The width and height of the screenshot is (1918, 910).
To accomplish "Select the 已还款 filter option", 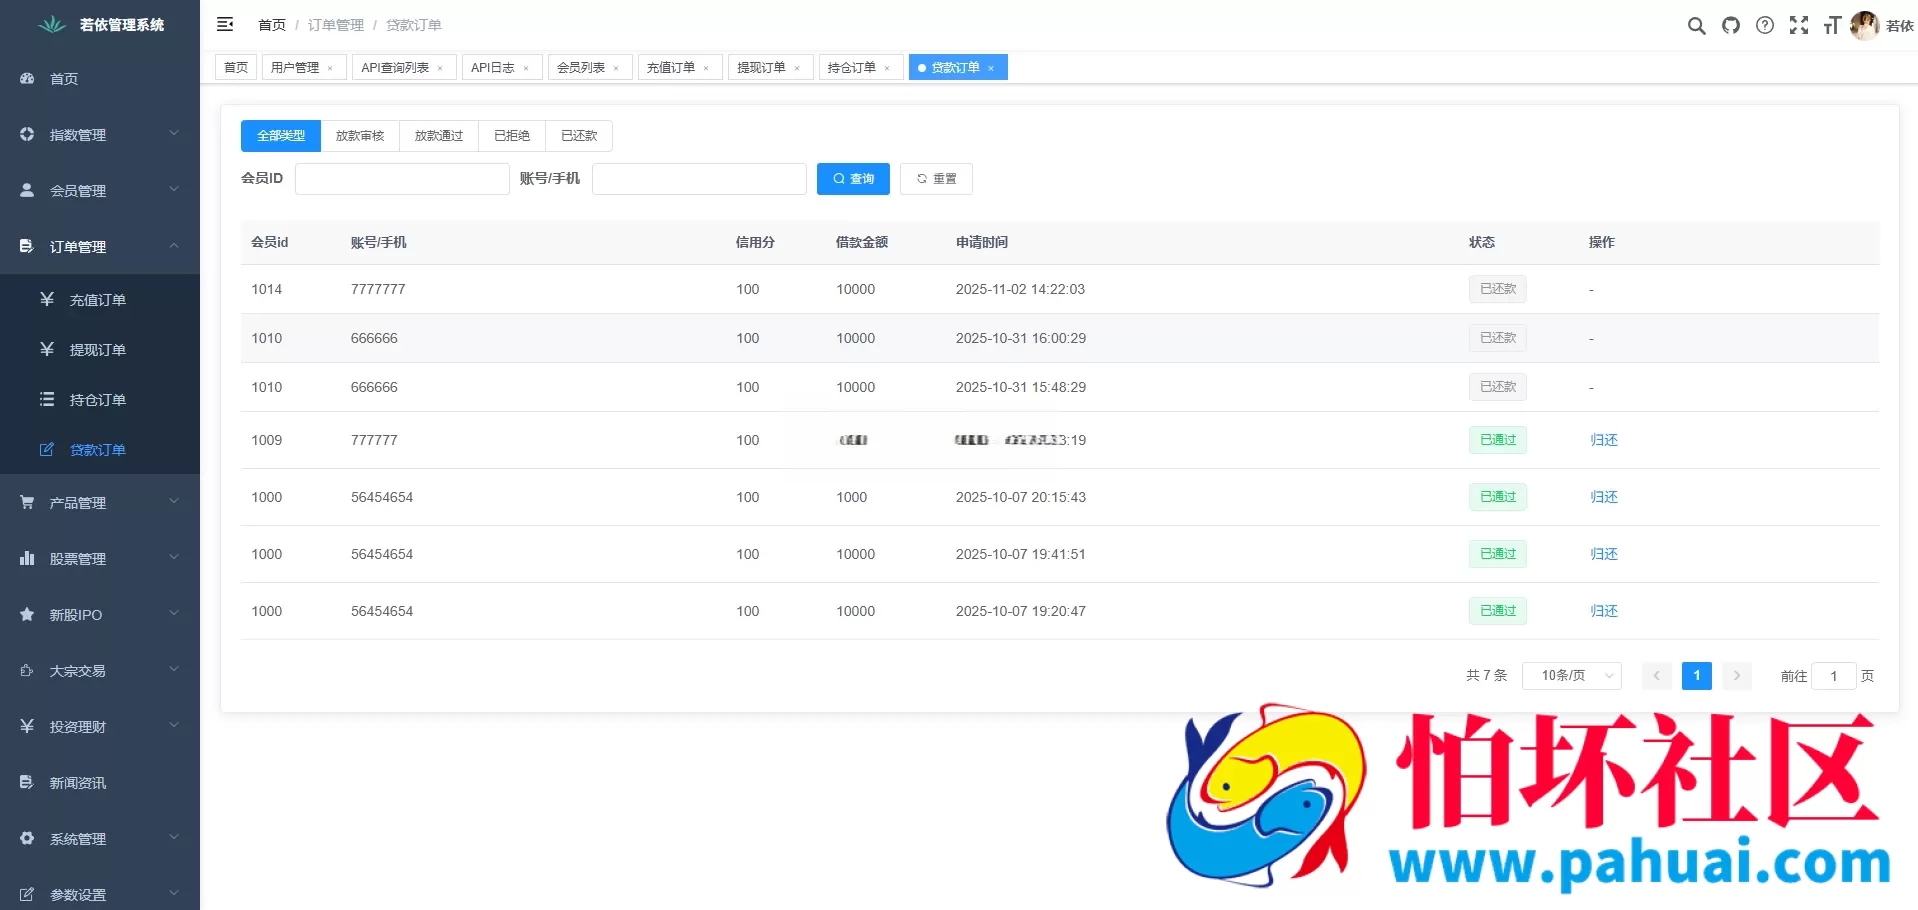I will point(579,136).
